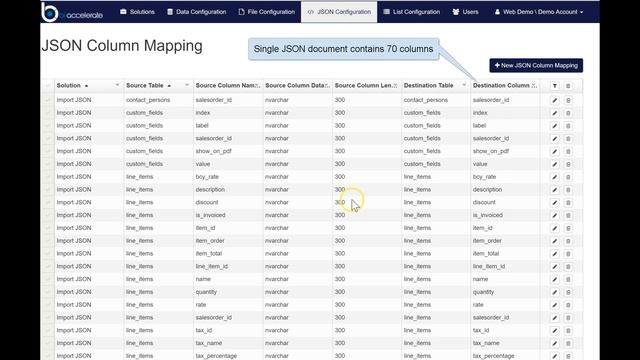The image size is (640, 360).
Task: Click the filter funnel icon in the table header
Action: click(555, 86)
